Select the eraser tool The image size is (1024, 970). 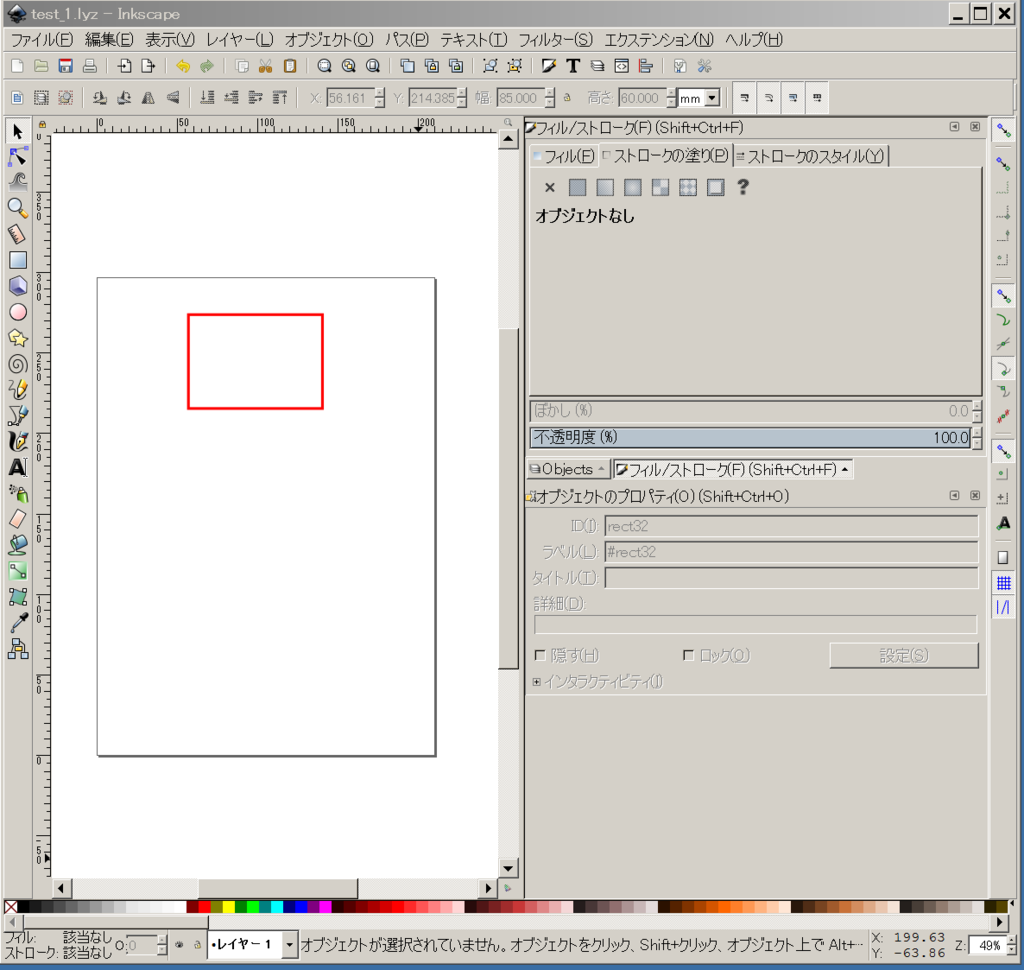18,519
